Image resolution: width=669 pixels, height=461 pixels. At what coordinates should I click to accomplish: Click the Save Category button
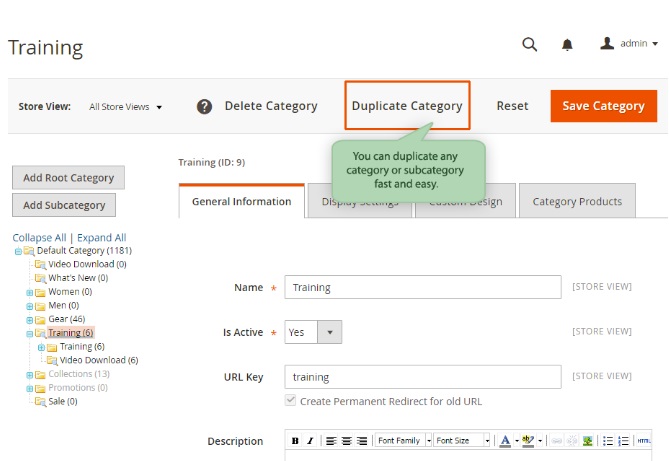tap(603, 106)
